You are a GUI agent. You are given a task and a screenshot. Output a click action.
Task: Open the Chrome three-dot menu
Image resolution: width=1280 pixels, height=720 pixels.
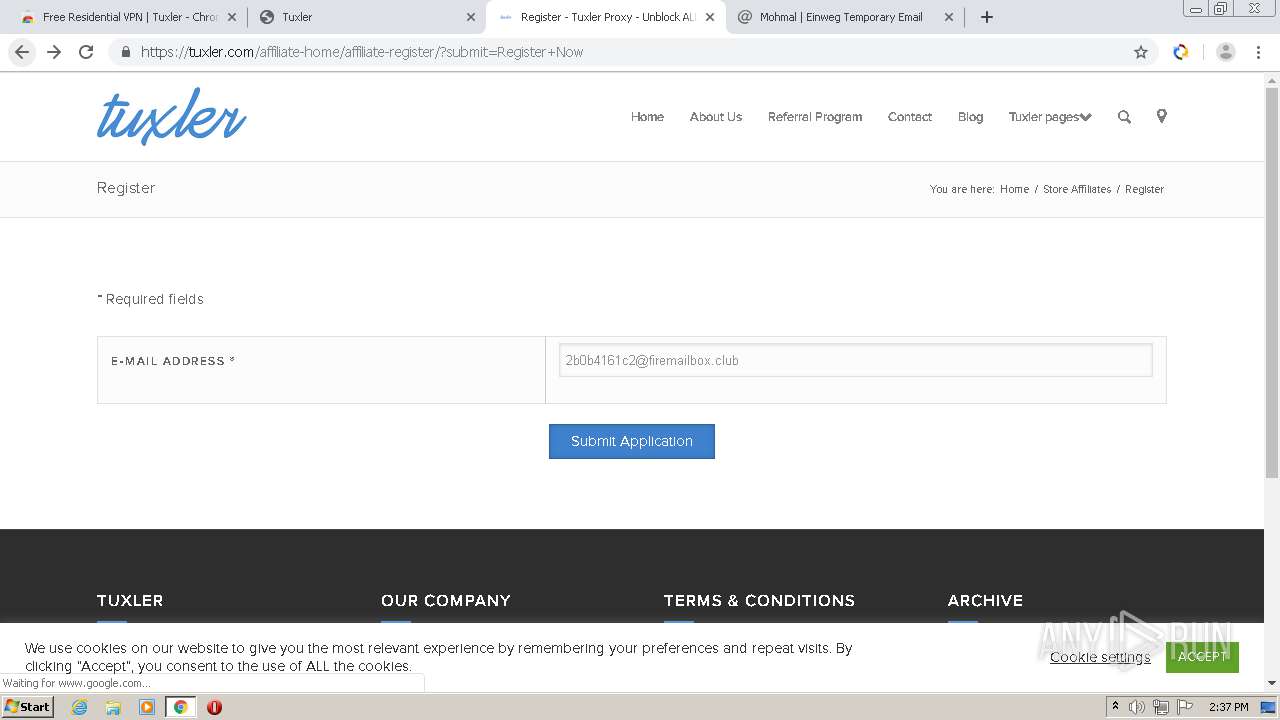[x=1259, y=52]
